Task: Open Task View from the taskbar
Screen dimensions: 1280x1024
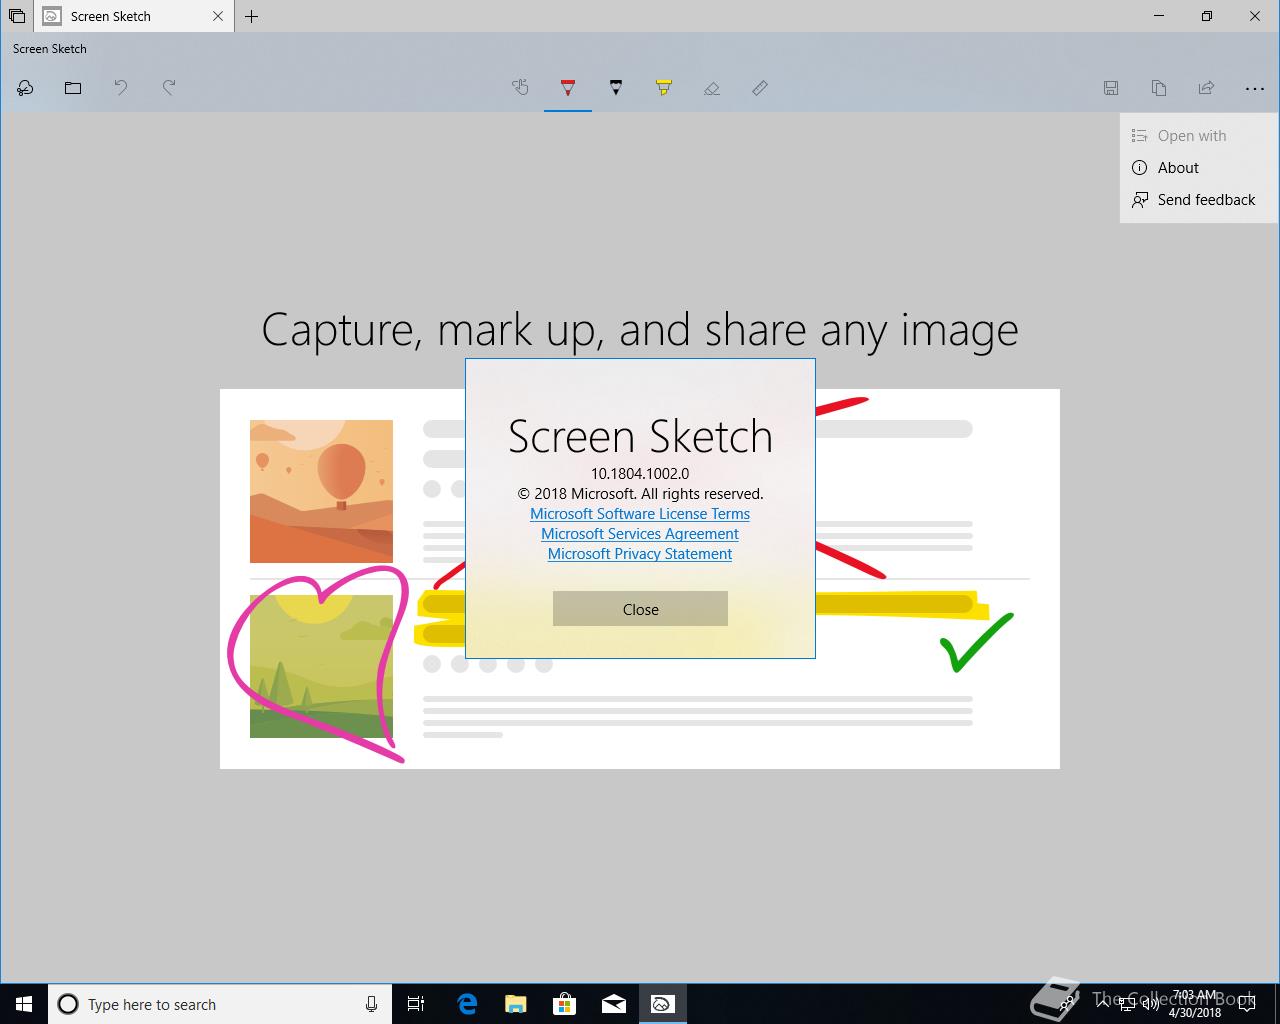Action: tap(416, 1004)
